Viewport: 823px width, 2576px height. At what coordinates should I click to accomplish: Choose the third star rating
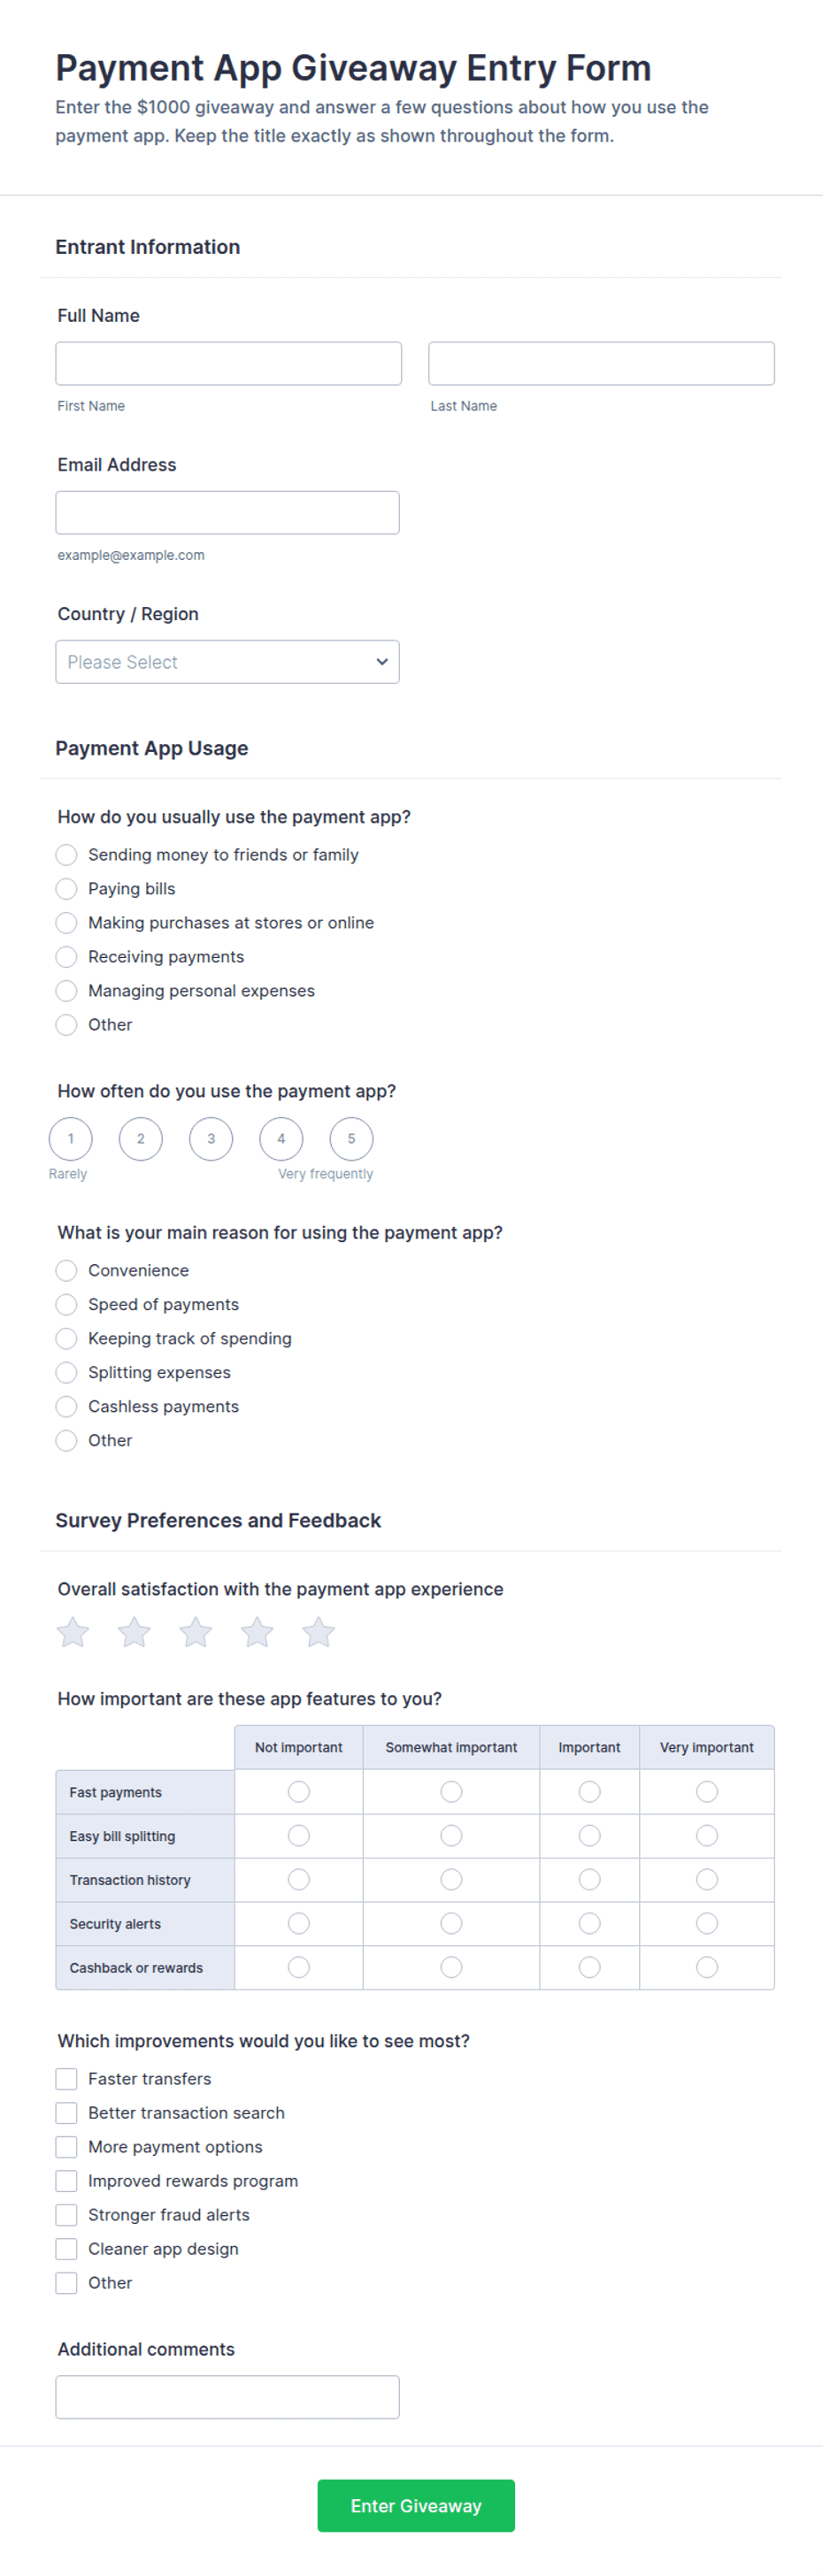pyautogui.click(x=196, y=1632)
